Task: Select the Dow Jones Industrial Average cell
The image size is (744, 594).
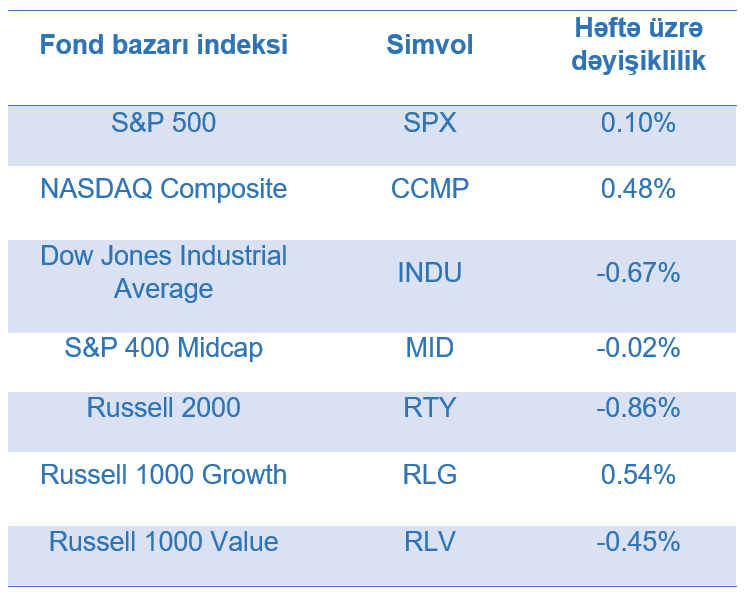Action: tap(163, 272)
